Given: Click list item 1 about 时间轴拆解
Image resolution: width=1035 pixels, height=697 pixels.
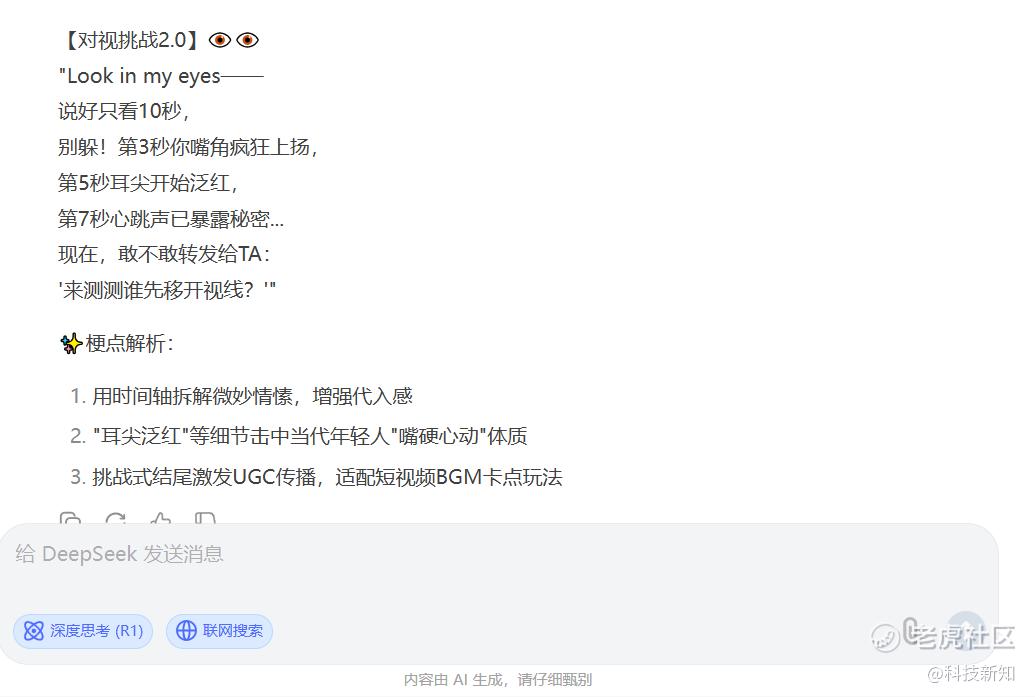Looking at the screenshot, I should tap(242, 396).
